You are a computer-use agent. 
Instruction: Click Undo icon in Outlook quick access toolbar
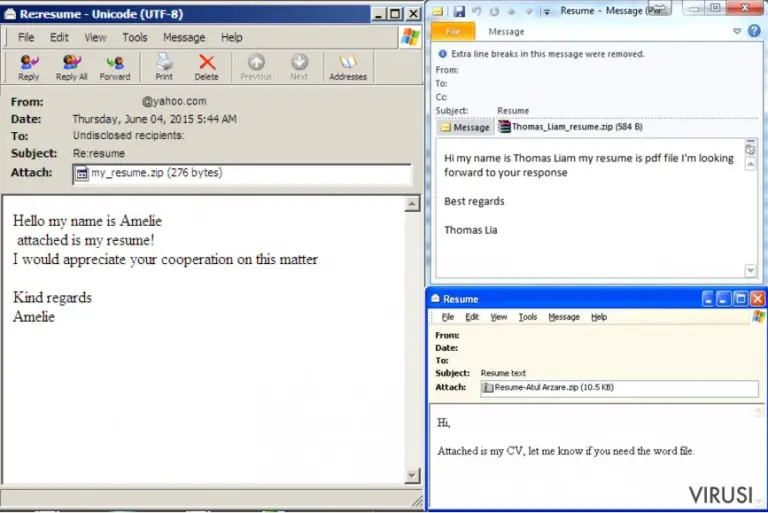point(477,11)
